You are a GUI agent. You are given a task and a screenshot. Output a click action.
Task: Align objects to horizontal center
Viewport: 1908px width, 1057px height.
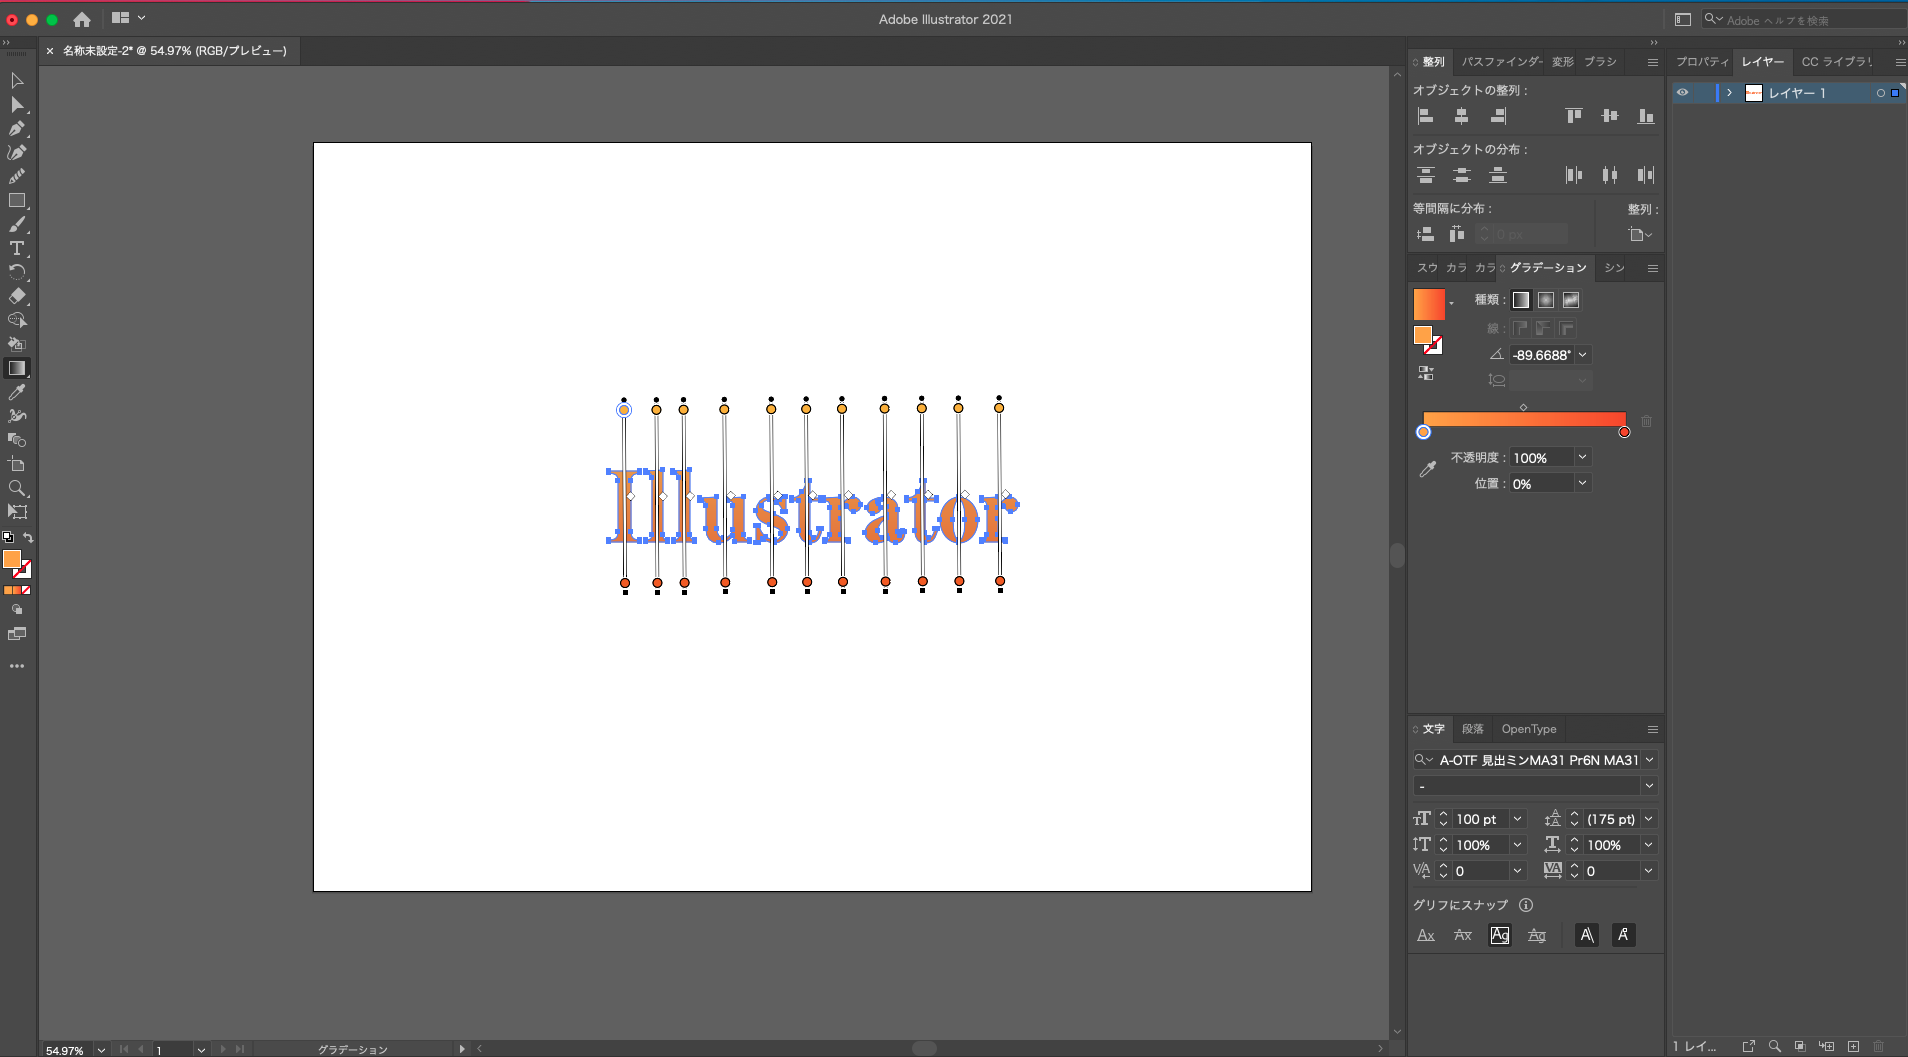click(x=1462, y=116)
